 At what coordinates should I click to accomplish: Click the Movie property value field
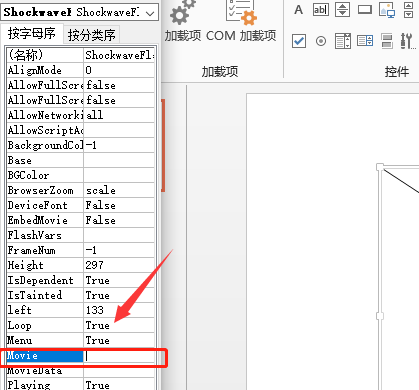[x=119, y=356]
